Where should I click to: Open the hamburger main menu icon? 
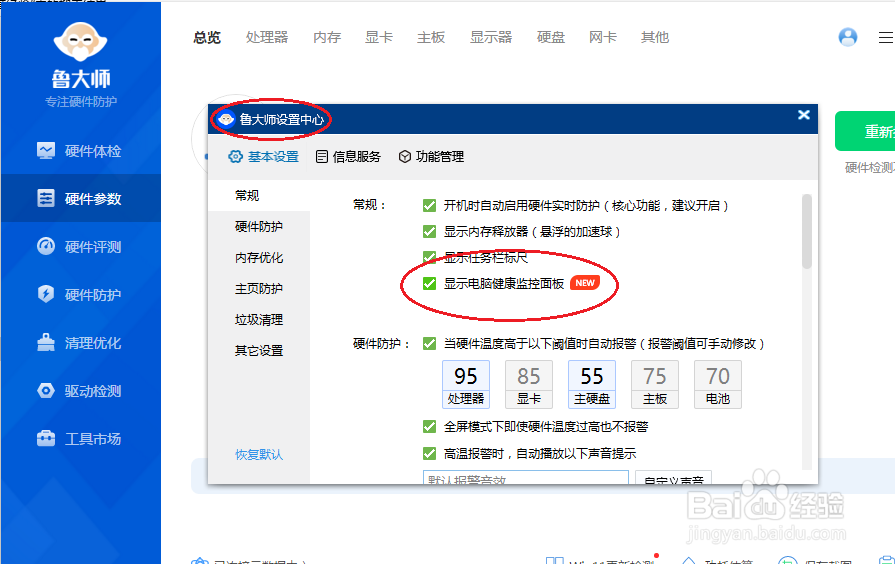(886, 38)
